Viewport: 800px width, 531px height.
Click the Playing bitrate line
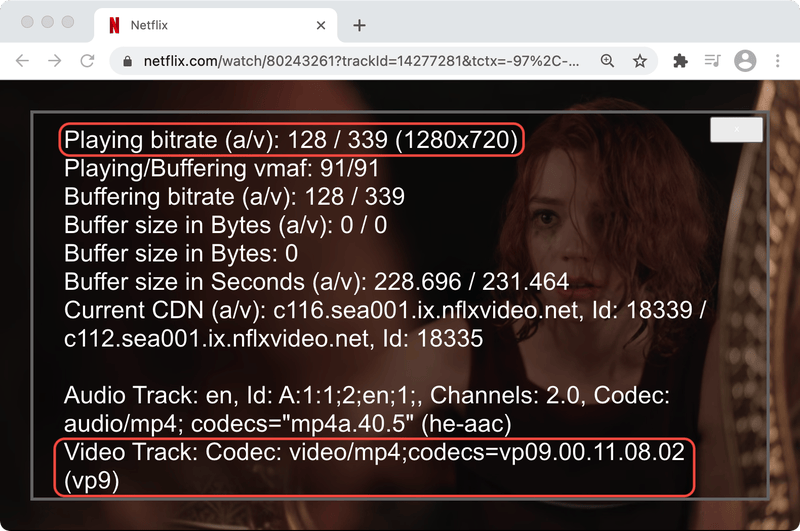tap(290, 140)
